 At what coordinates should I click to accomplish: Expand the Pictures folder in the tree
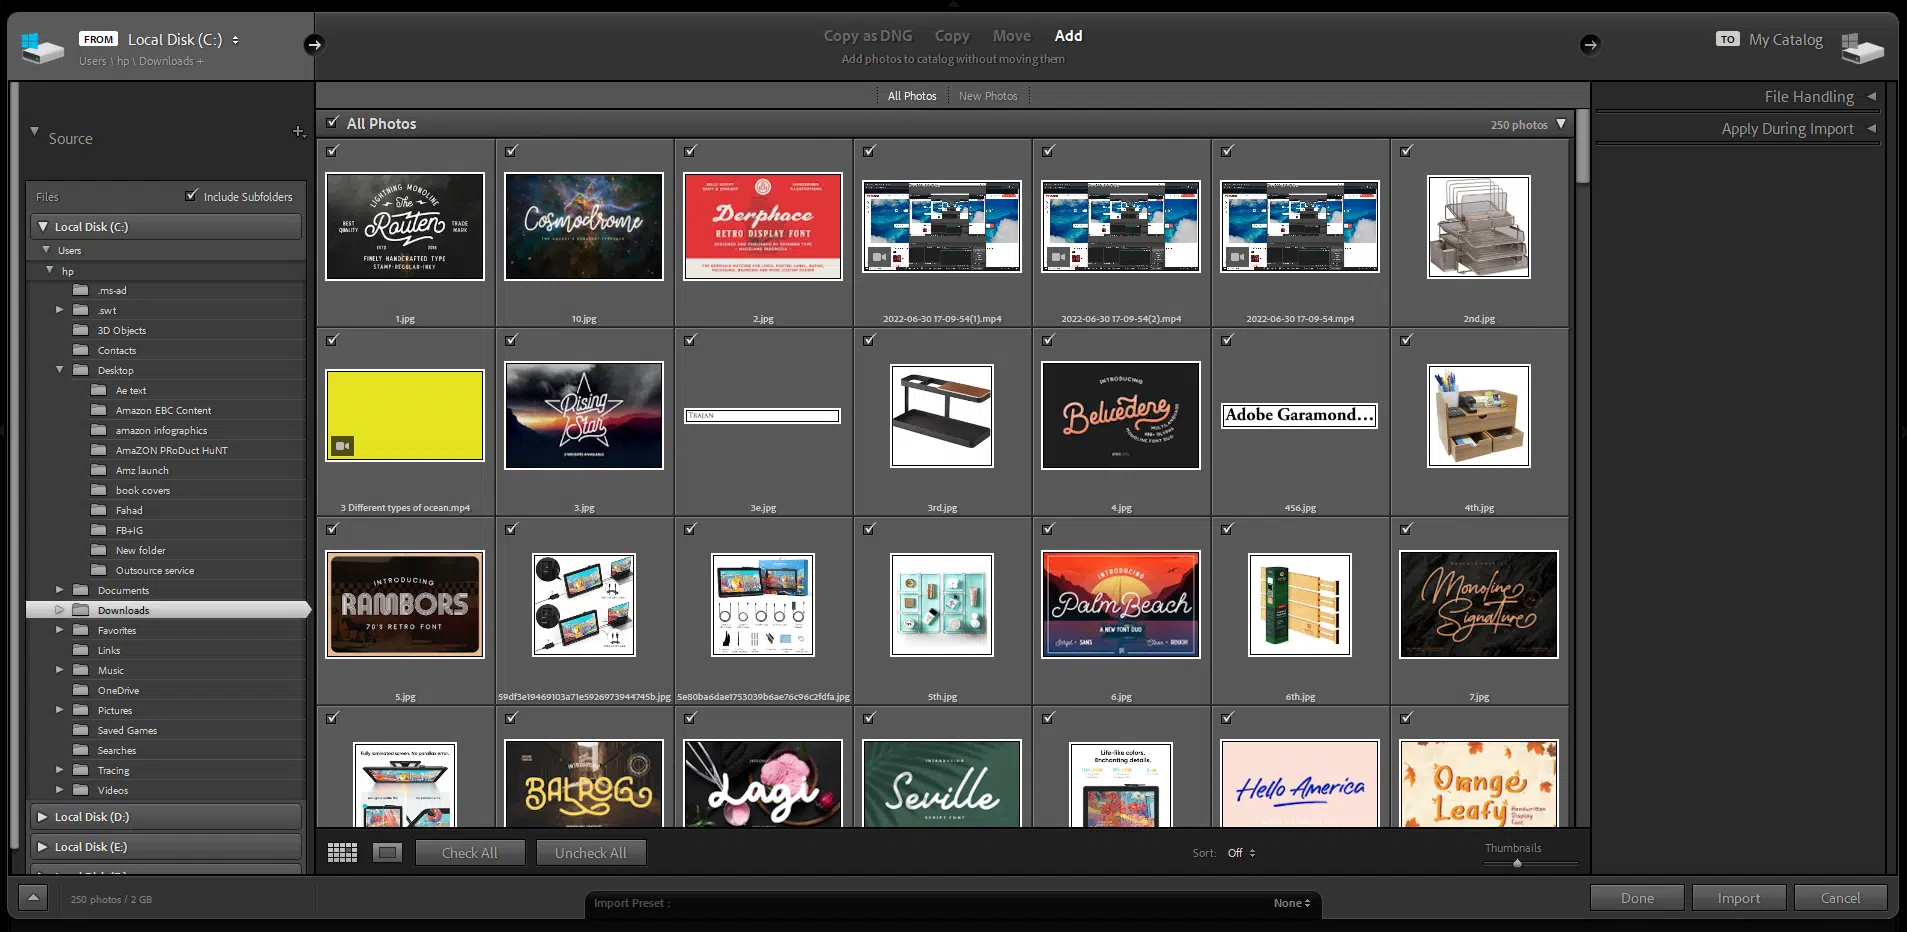(x=59, y=710)
